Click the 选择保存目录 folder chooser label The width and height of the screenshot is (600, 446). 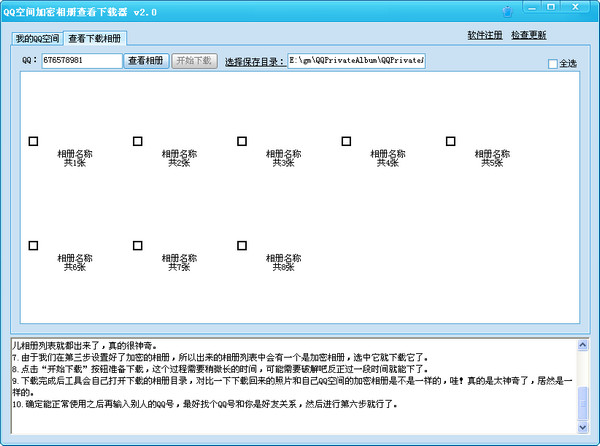pos(254,62)
